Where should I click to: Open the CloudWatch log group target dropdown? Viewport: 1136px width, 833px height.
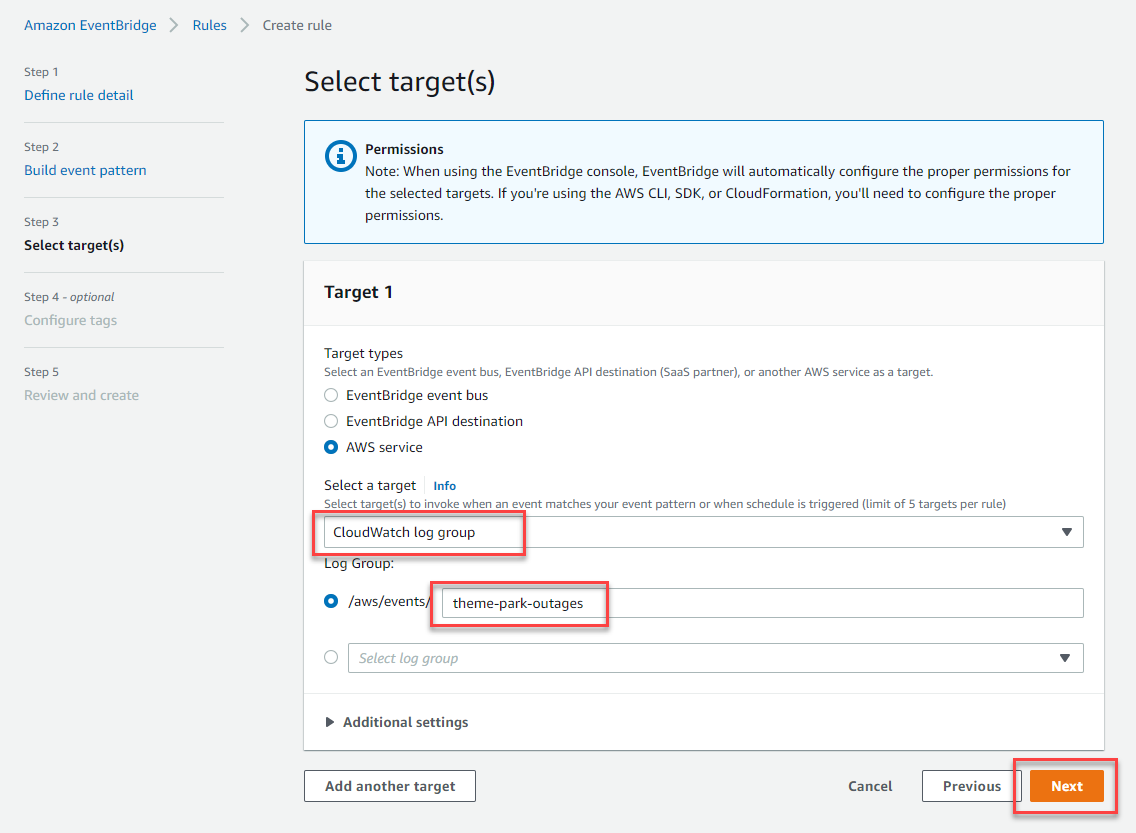pyautogui.click(x=703, y=532)
